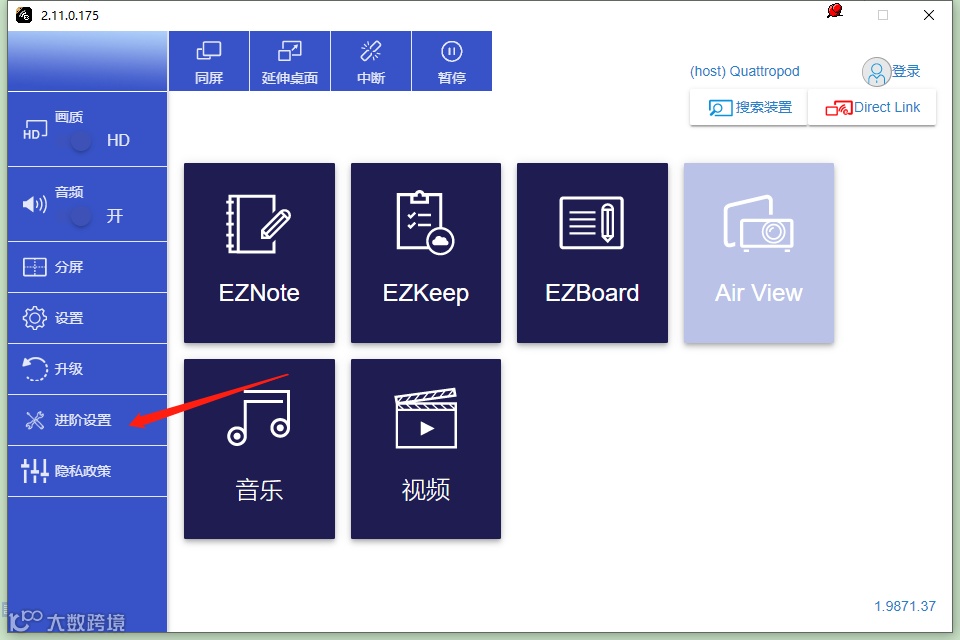Open 升级 upgrade menu item

coord(88,369)
